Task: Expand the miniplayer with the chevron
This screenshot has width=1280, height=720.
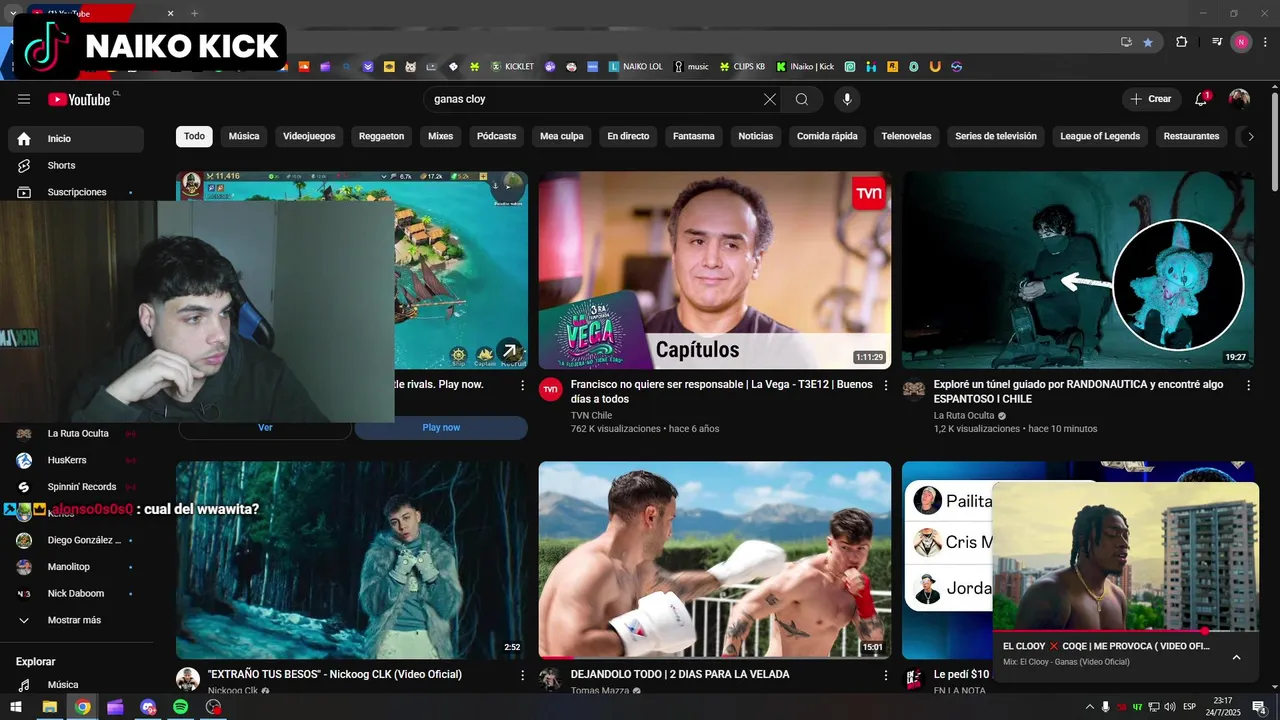Action: pyautogui.click(x=1236, y=657)
